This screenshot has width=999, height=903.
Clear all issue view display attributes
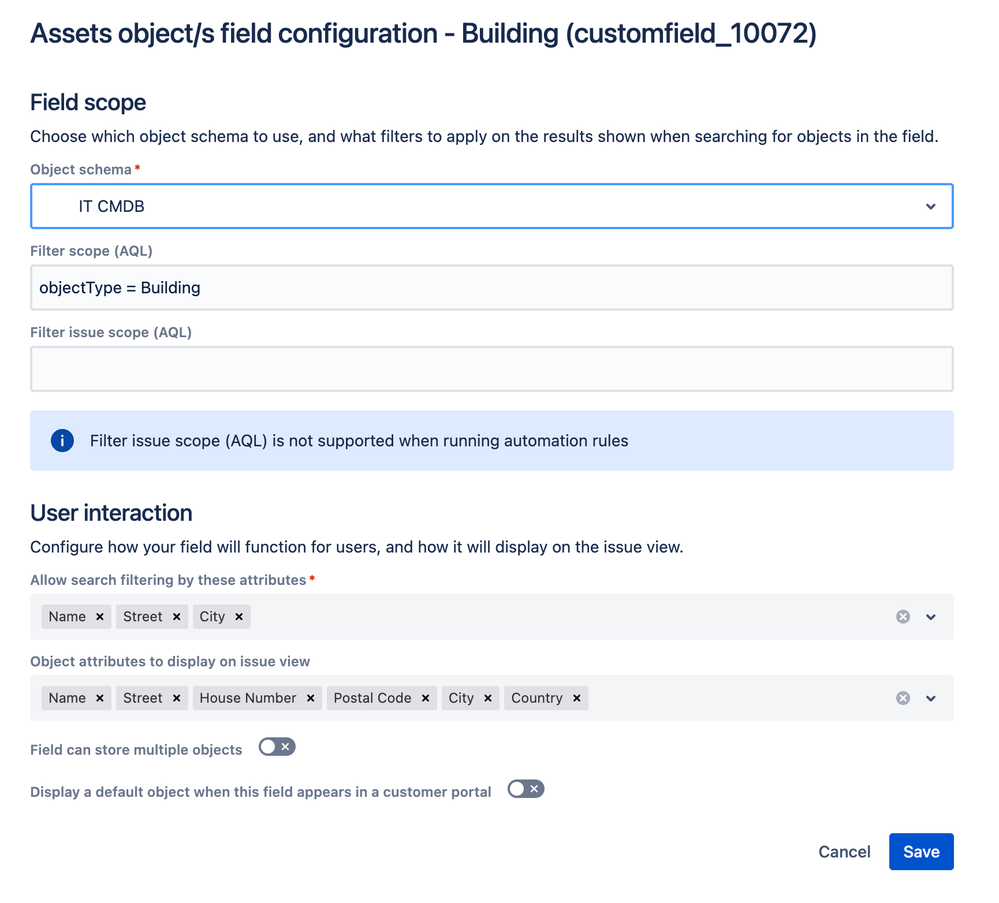pos(903,698)
